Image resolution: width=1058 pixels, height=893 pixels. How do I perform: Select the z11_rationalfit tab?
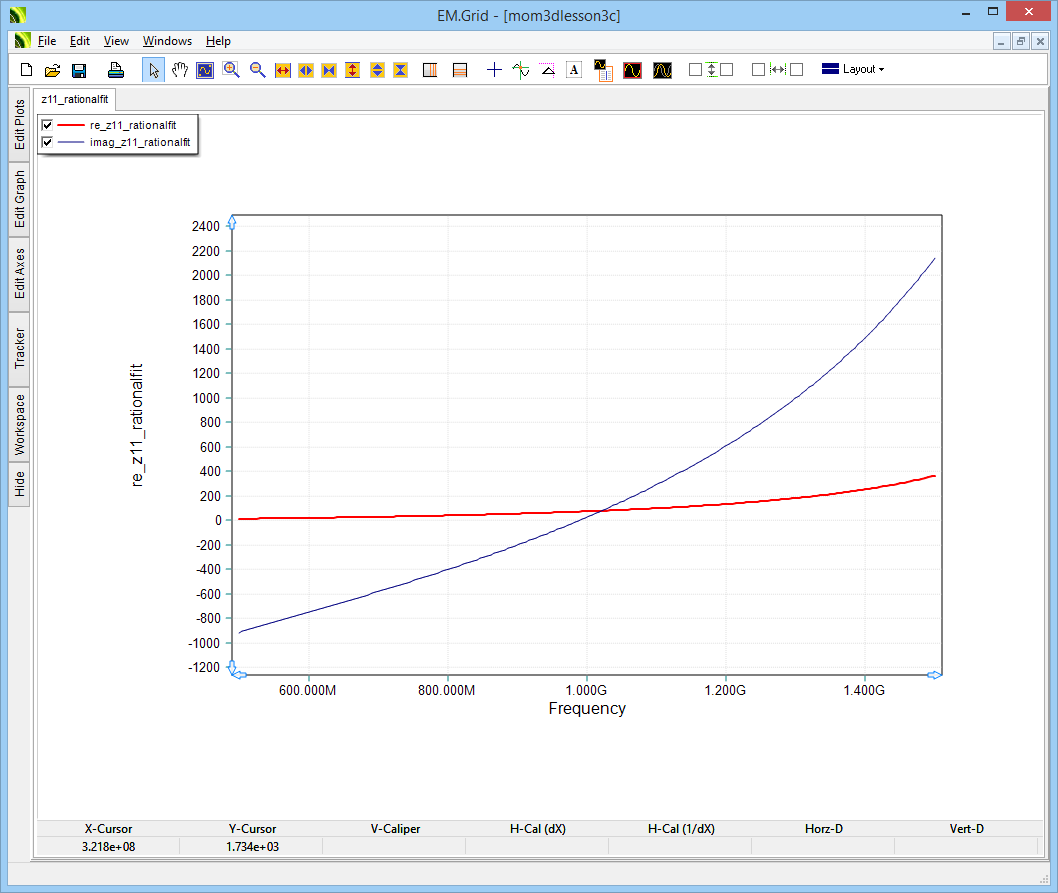pyautogui.click(x=75, y=100)
